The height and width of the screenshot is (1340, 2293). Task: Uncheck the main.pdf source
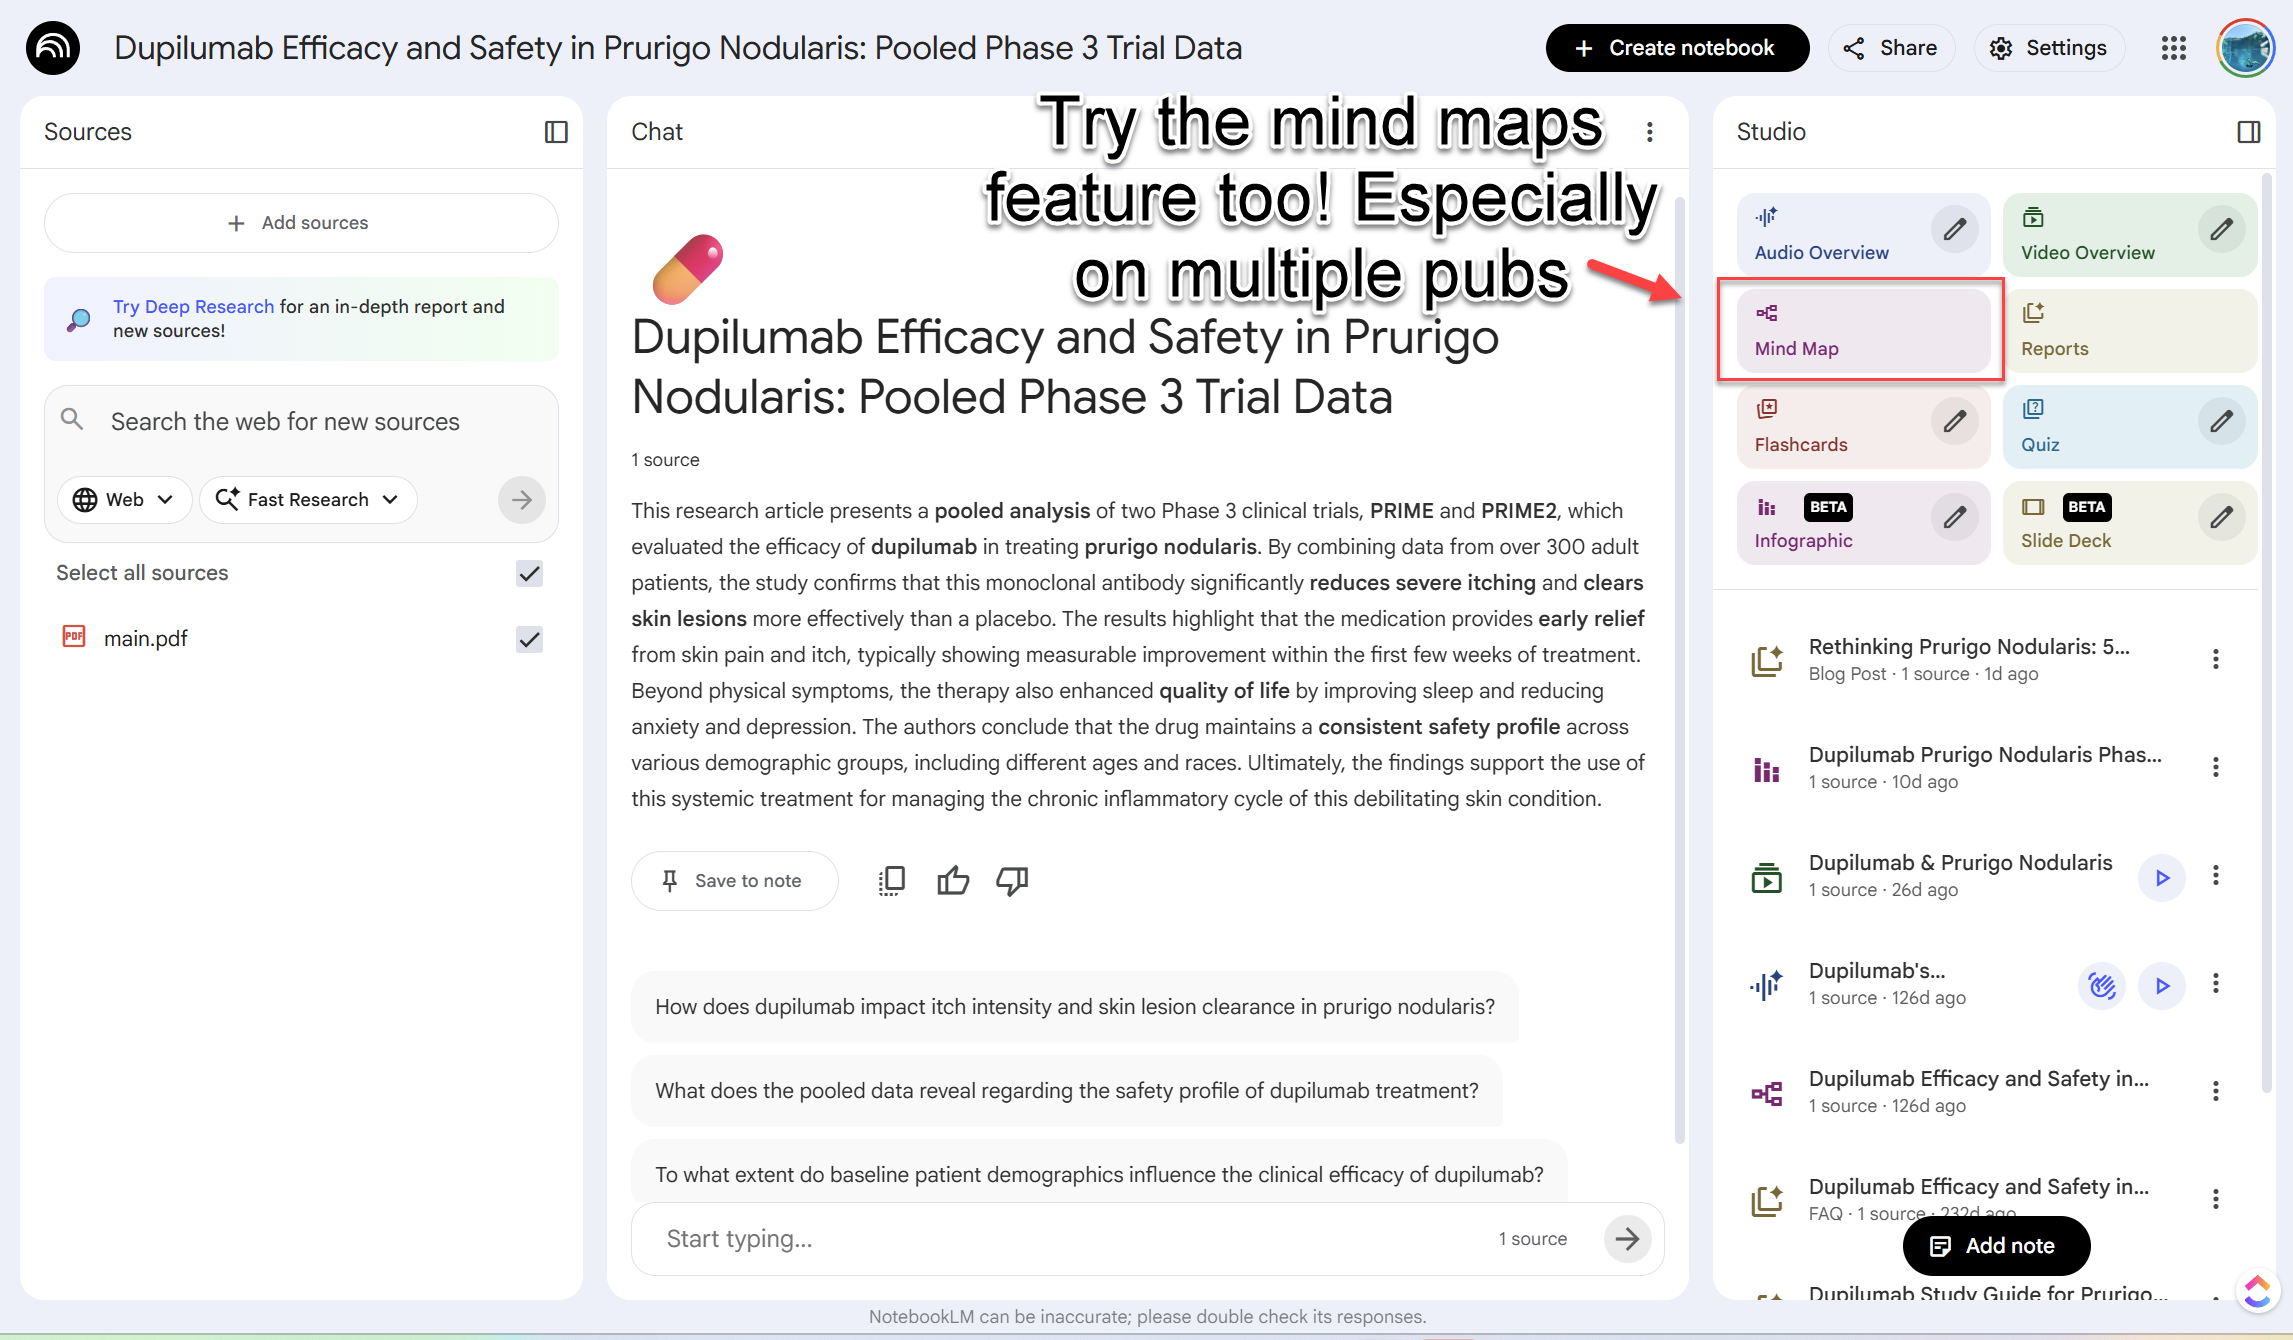tap(529, 639)
